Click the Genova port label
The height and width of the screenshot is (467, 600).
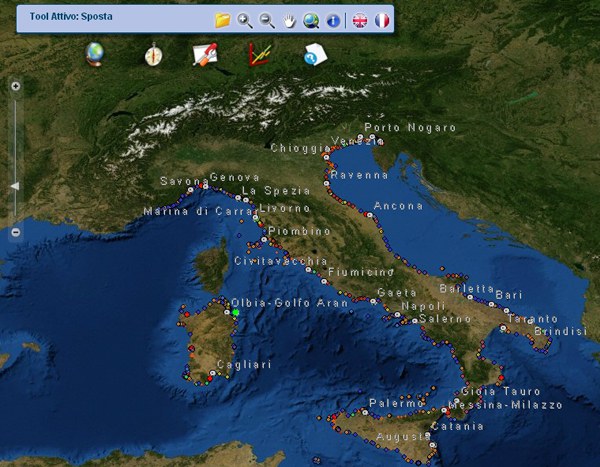(x=235, y=177)
